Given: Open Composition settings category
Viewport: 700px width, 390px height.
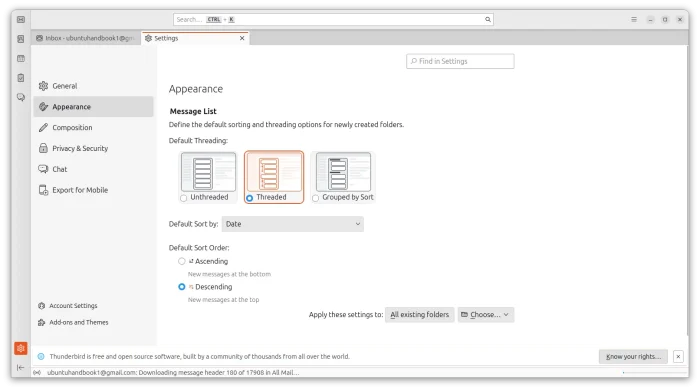Looking at the screenshot, I should pyautogui.click(x=93, y=128).
